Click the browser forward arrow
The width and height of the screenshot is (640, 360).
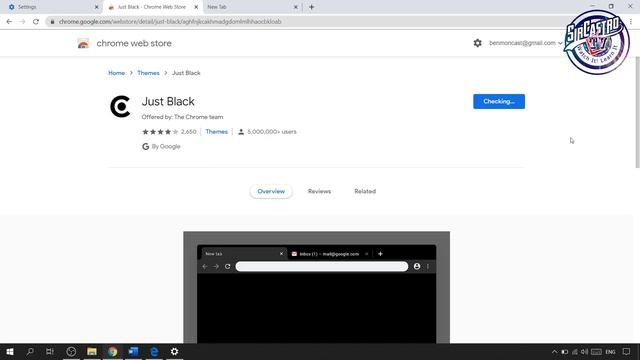[x=22, y=22]
